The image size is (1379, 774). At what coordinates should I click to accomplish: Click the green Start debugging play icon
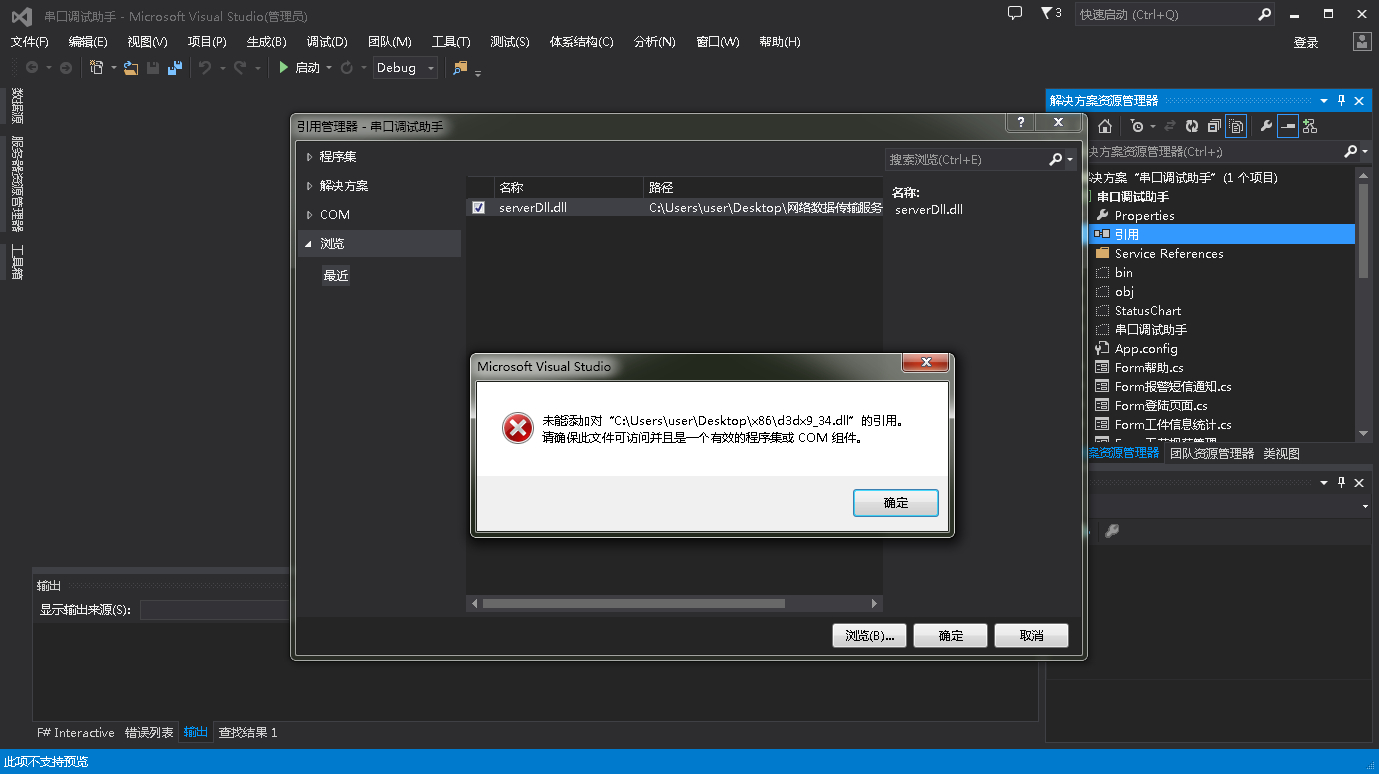coord(284,68)
